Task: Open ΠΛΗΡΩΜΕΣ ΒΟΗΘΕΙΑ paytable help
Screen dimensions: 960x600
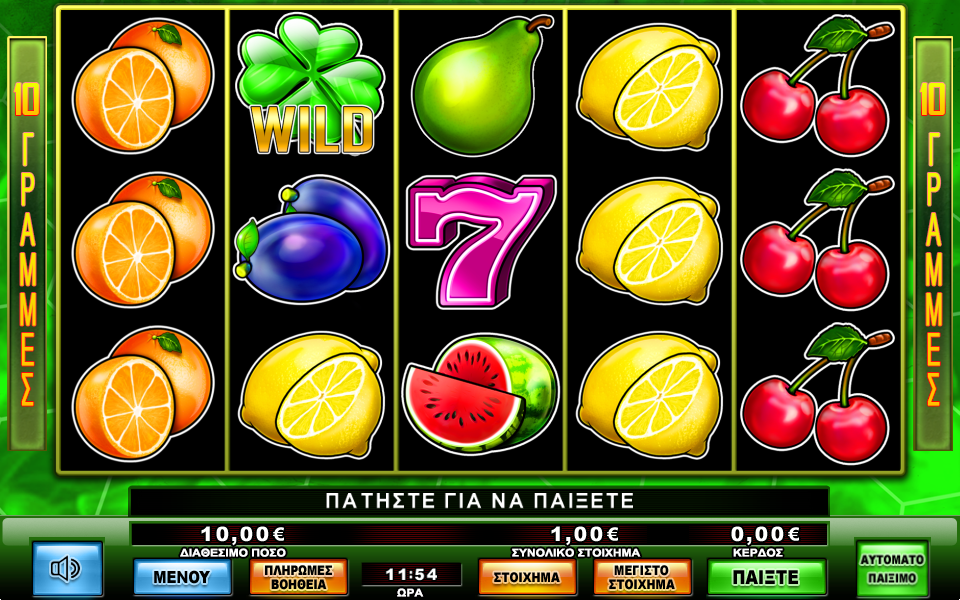Action: point(298,577)
